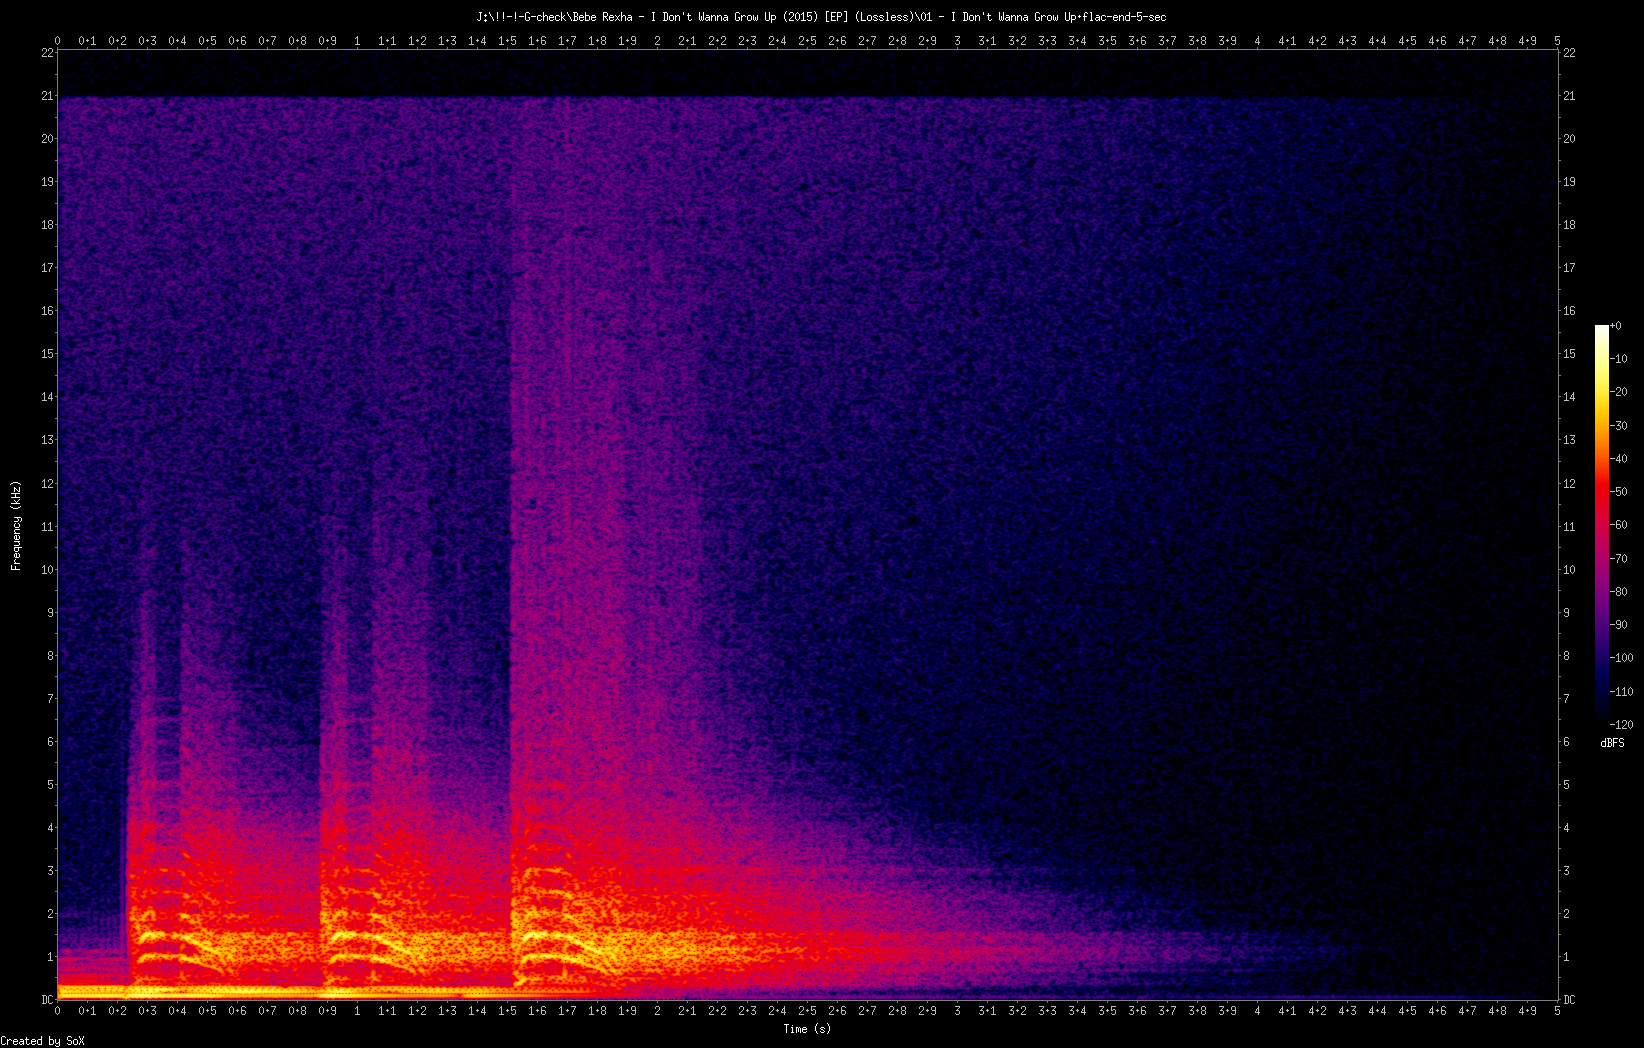This screenshot has width=1644, height=1048.
Task: Click the '-60' value on the dBFS scale
Action: pyautogui.click(x=1619, y=525)
